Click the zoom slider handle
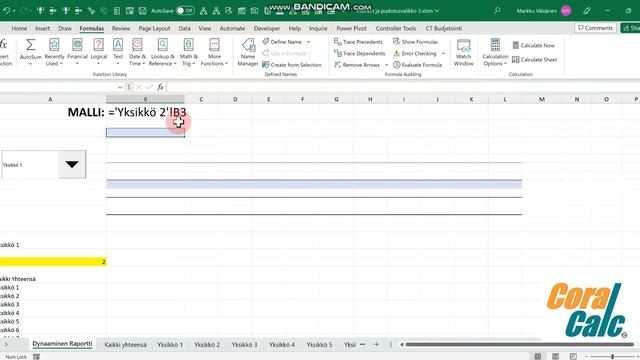The height and width of the screenshot is (360, 640). pyautogui.click(x=612, y=356)
